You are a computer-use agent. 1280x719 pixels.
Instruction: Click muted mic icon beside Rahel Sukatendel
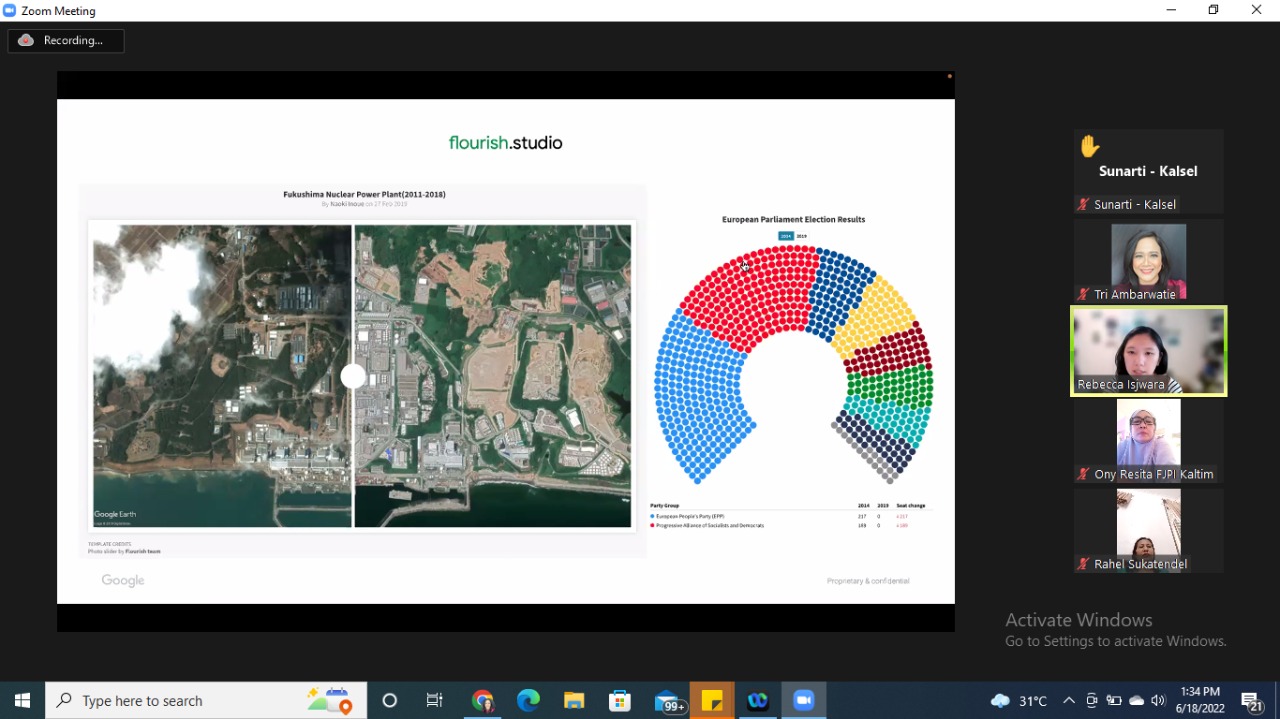[x=1082, y=564]
